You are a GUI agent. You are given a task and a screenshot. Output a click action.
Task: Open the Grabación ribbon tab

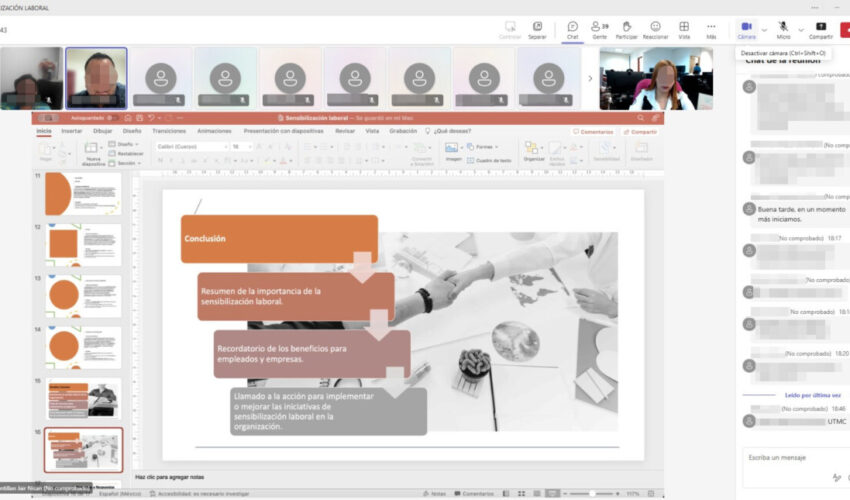tap(403, 131)
